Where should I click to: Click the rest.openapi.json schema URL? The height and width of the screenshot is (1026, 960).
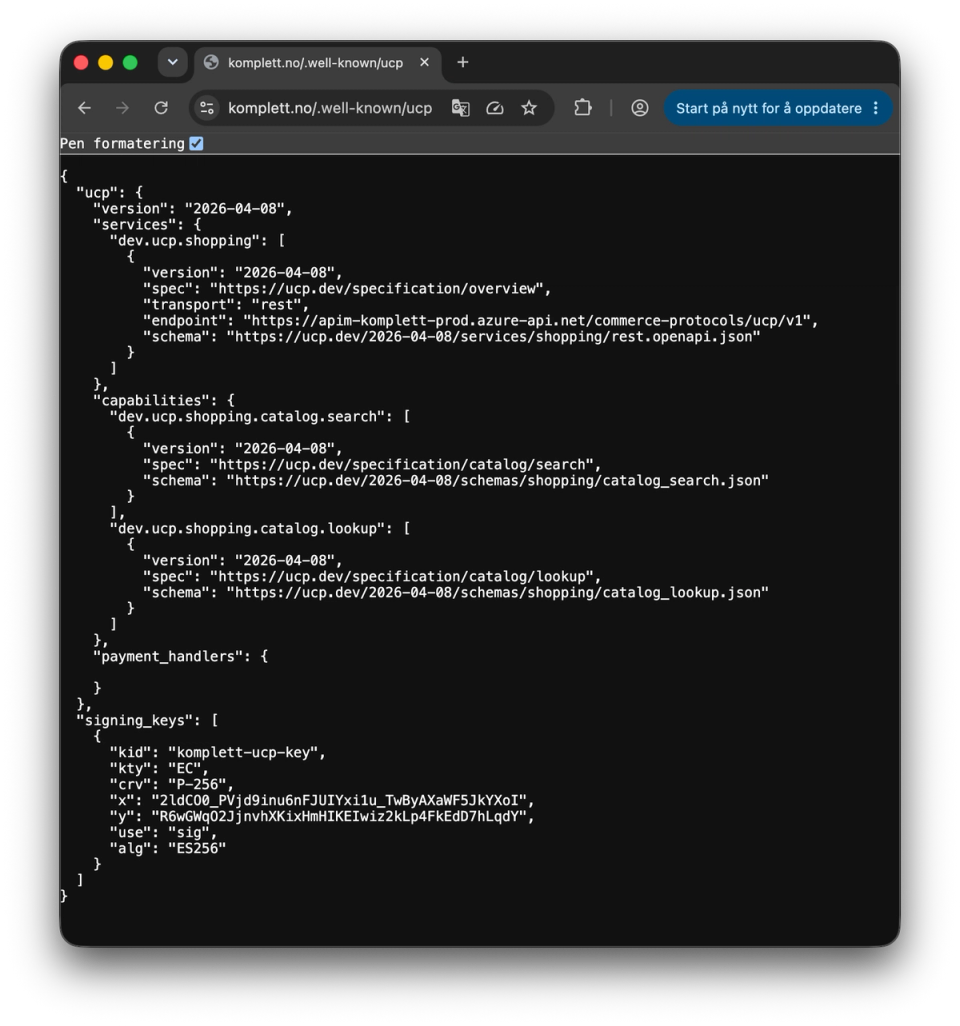click(493, 336)
